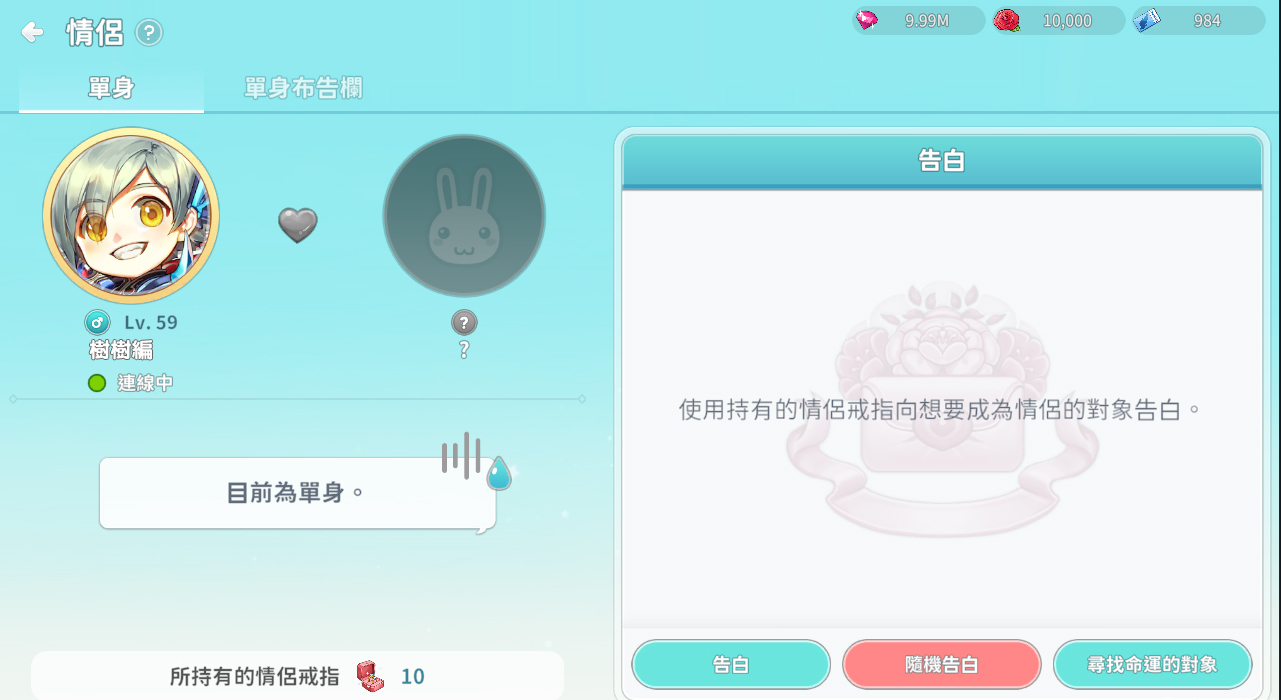Click the male gender icon beside Lv. 59
This screenshot has width=1281, height=700.
point(97,322)
